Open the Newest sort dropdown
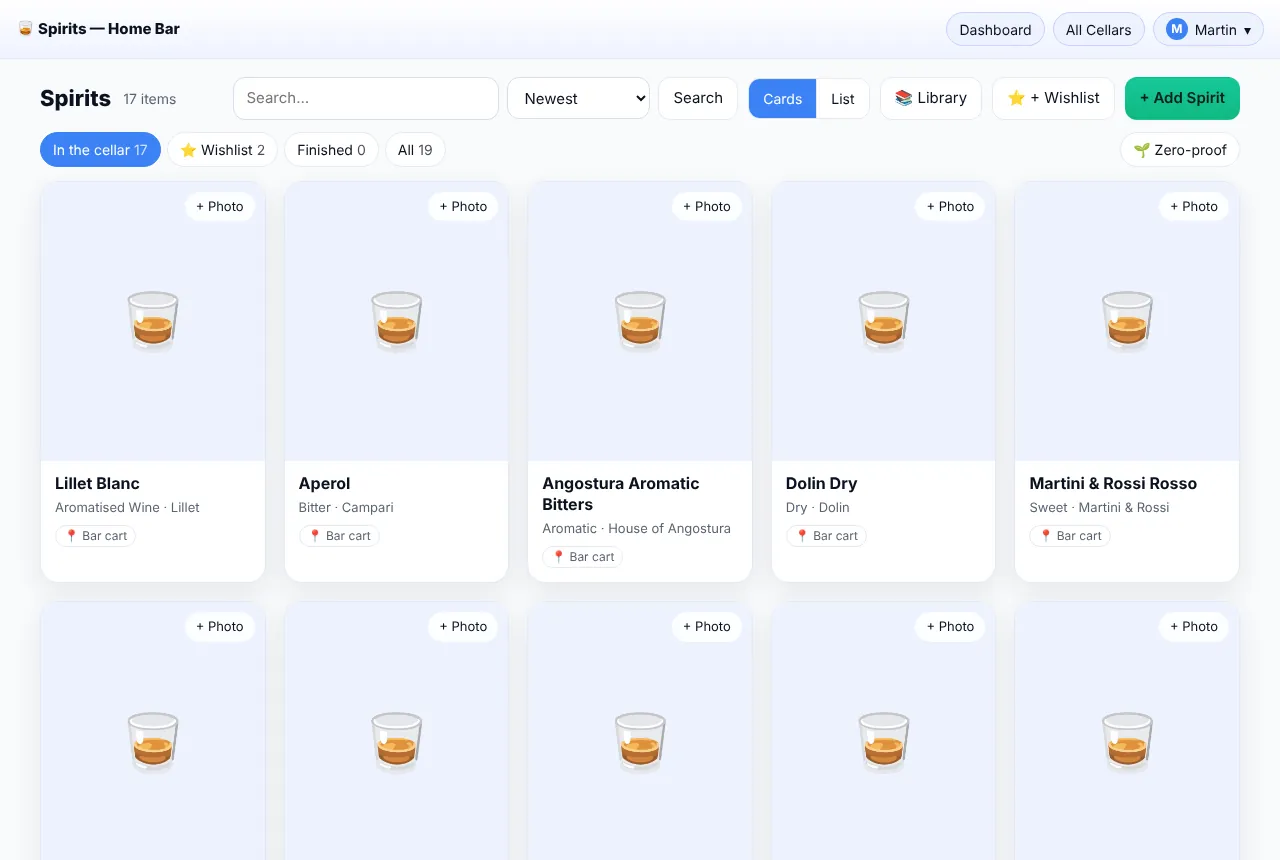The width and height of the screenshot is (1280, 860). [x=579, y=98]
